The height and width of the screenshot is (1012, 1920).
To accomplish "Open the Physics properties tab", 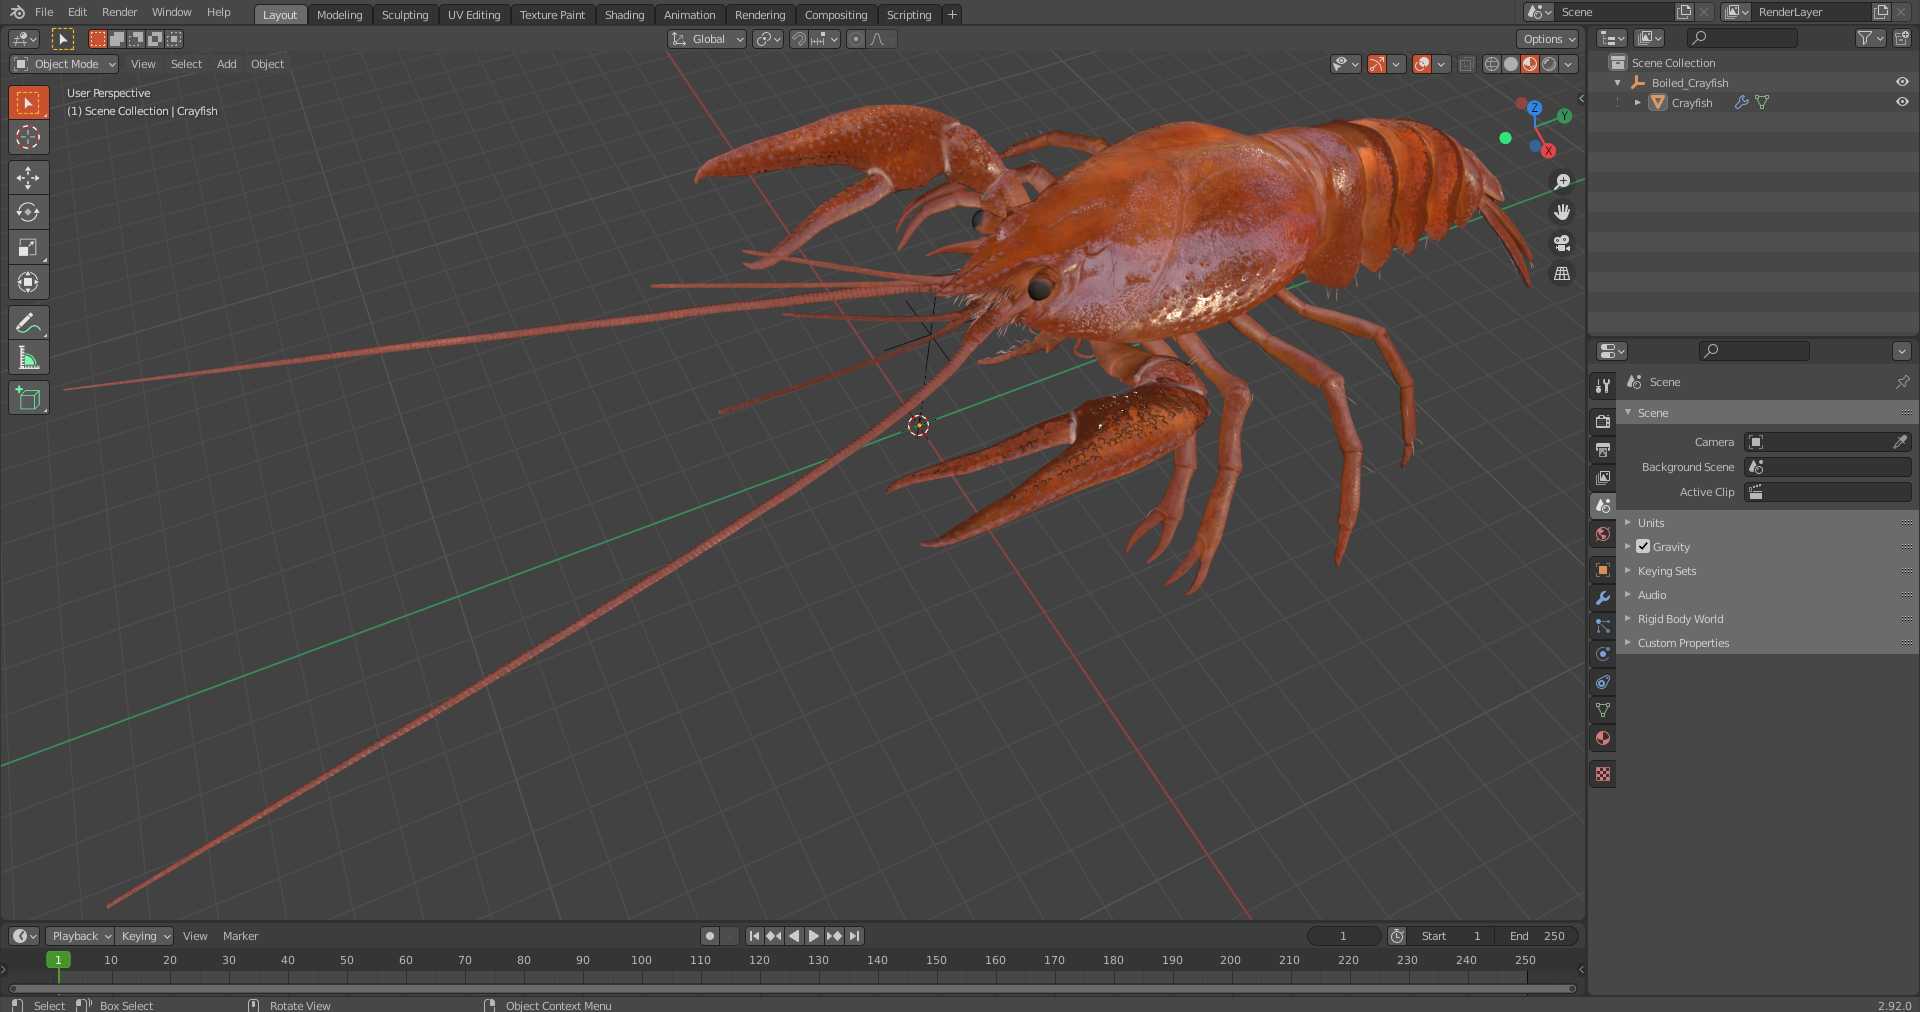I will point(1603,653).
